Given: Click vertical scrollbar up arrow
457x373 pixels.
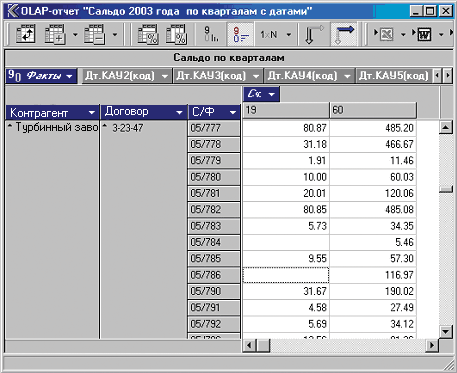Looking at the screenshot, I should (x=446, y=127).
